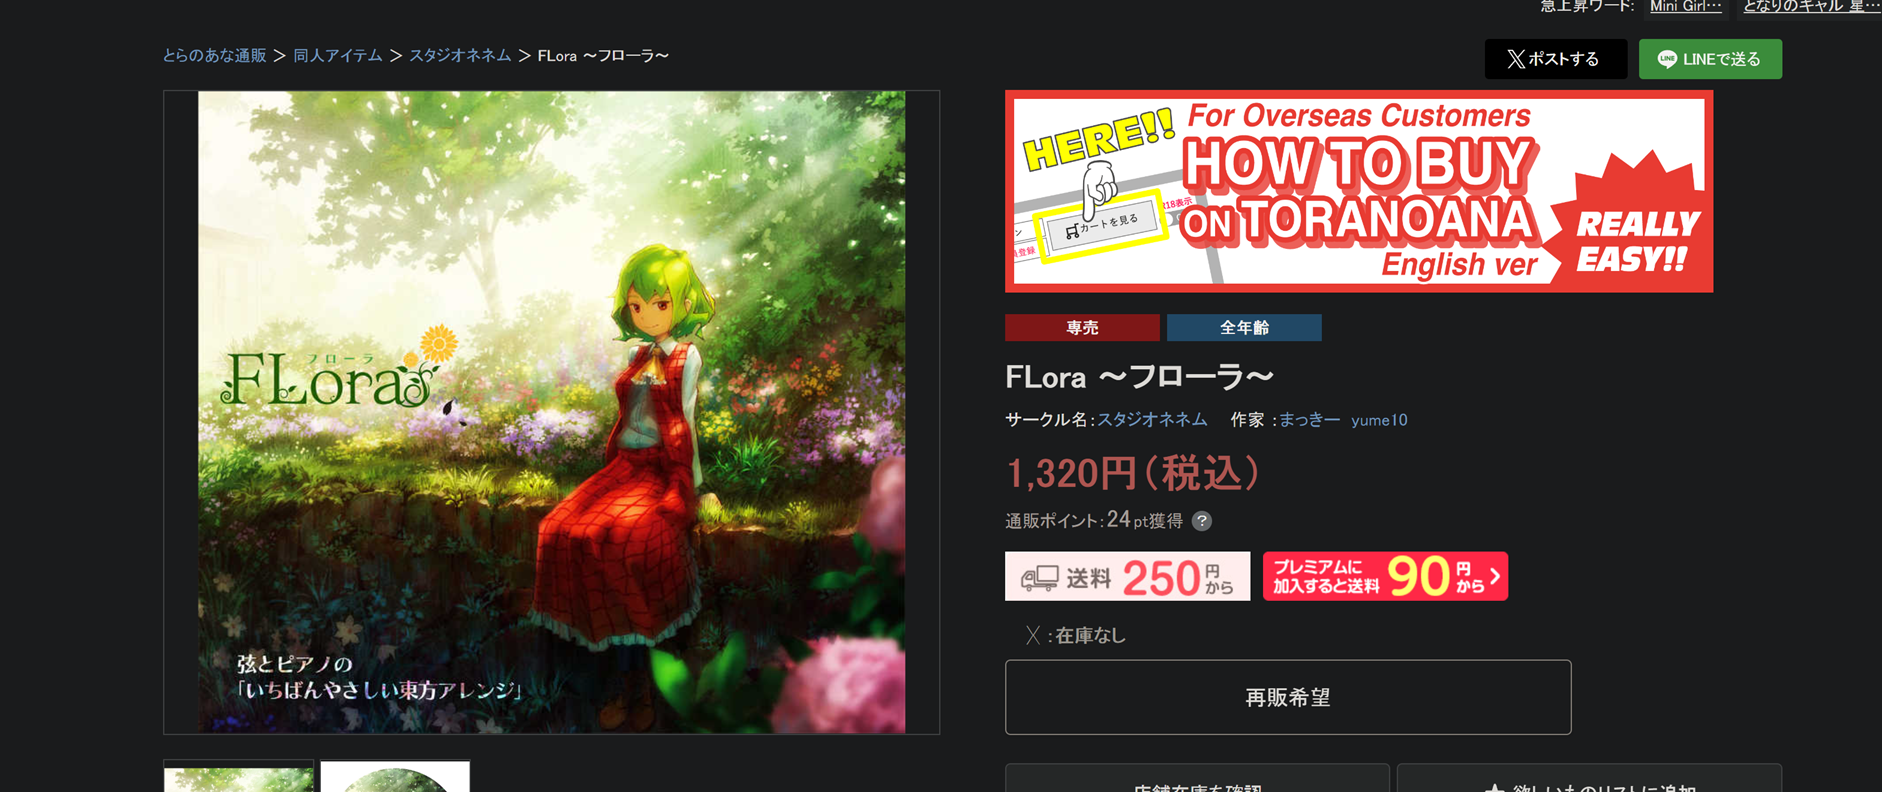Enlarge the main FLora album cover image
This screenshot has width=1882, height=792.
[x=551, y=412]
